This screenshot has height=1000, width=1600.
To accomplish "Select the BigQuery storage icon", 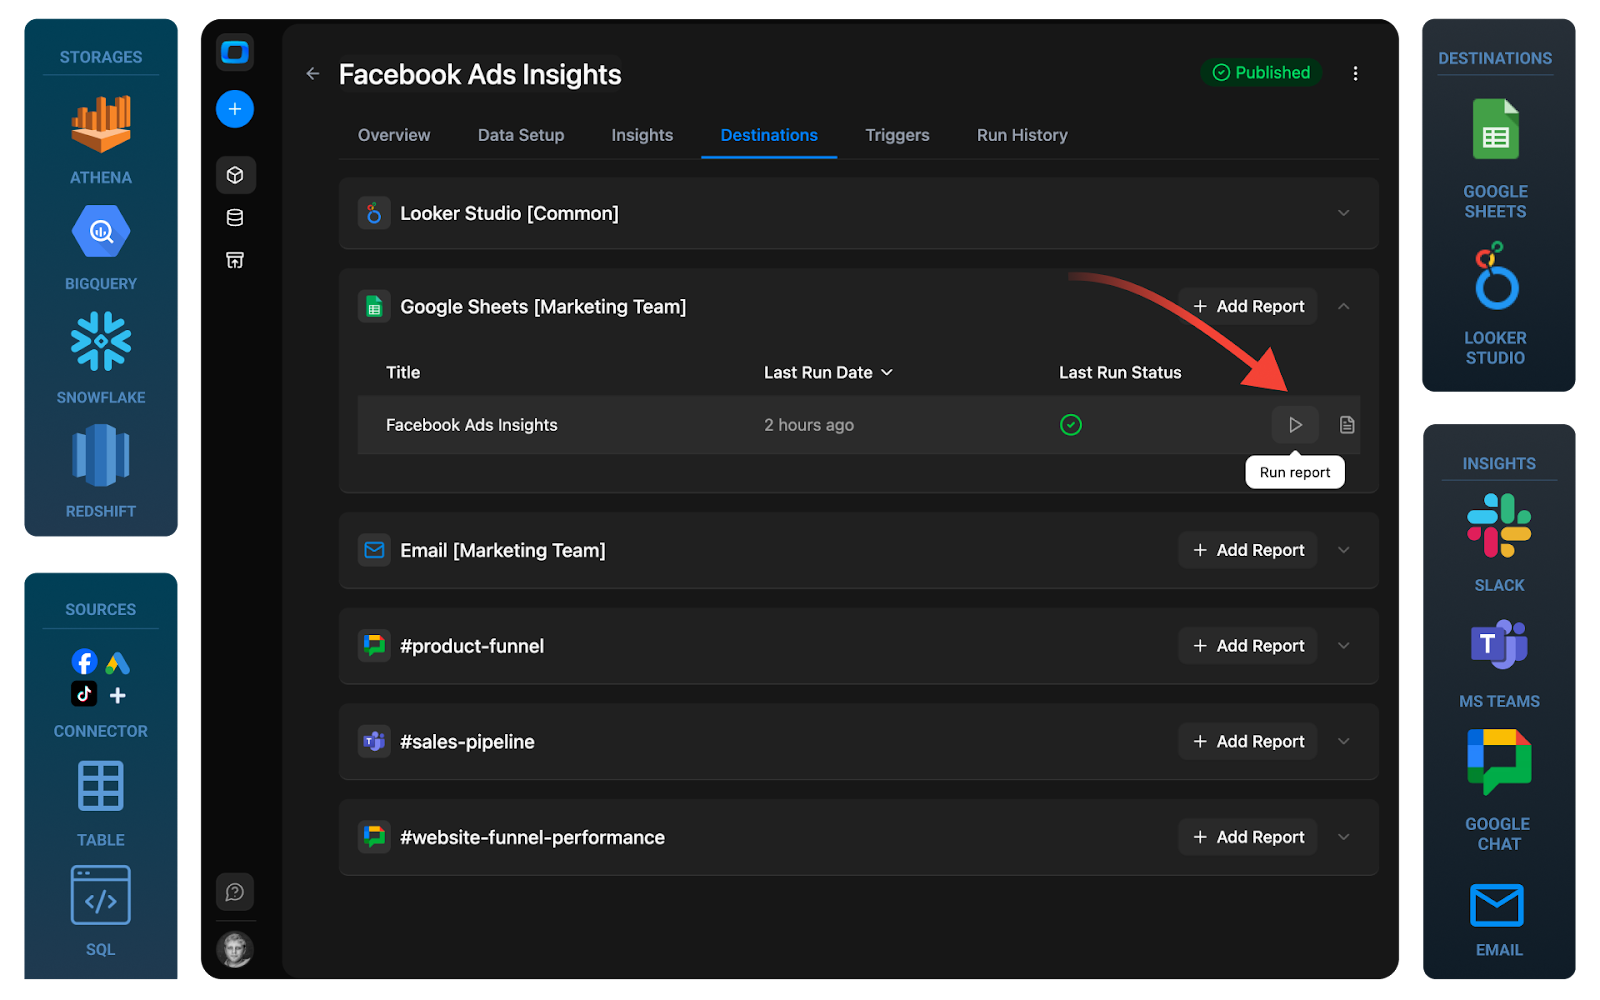I will pyautogui.click(x=101, y=232).
